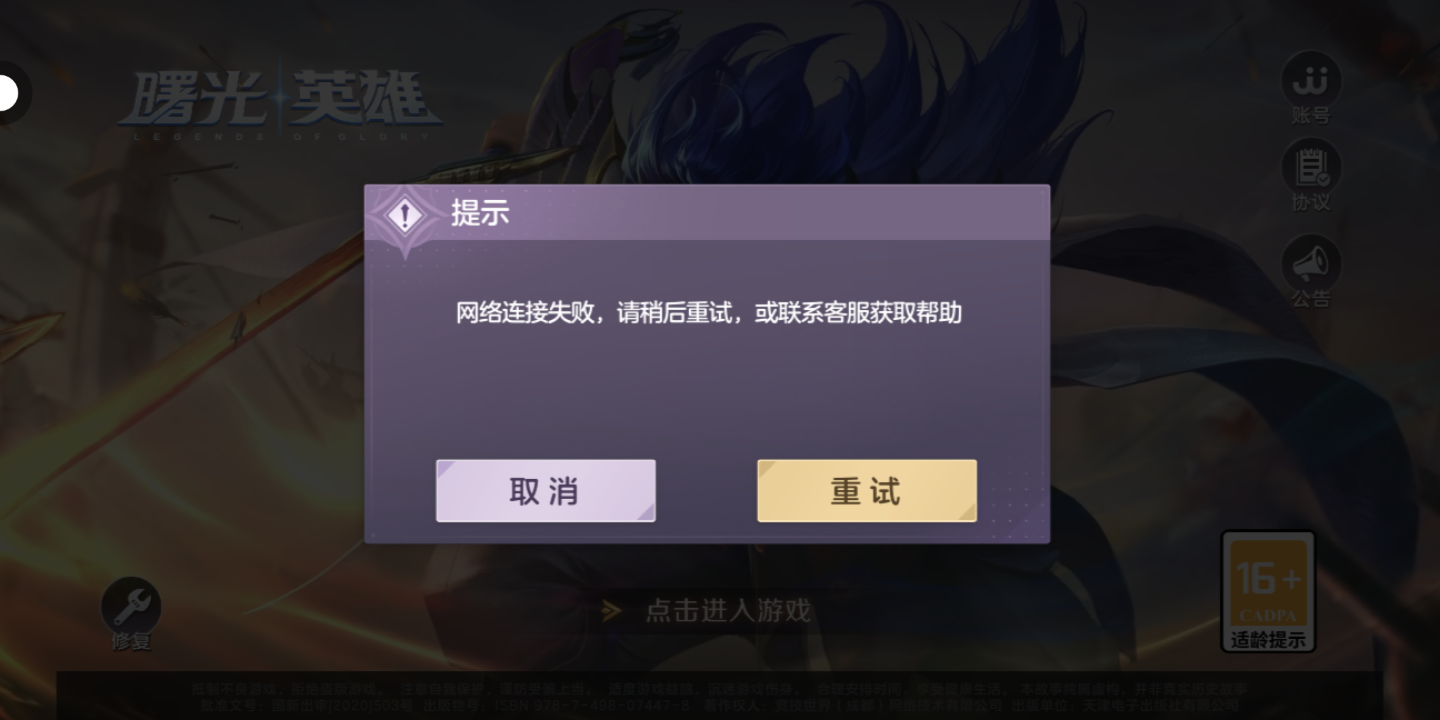Screen dimensions: 1440x720
Task: Retry the connection with 重试 button
Action: (867, 491)
